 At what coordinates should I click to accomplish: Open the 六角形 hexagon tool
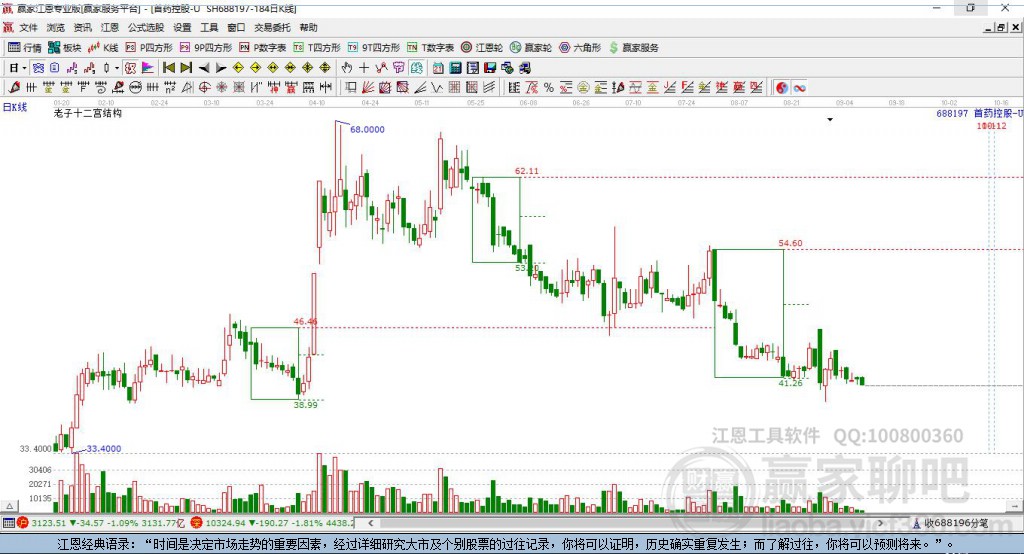click(580, 48)
